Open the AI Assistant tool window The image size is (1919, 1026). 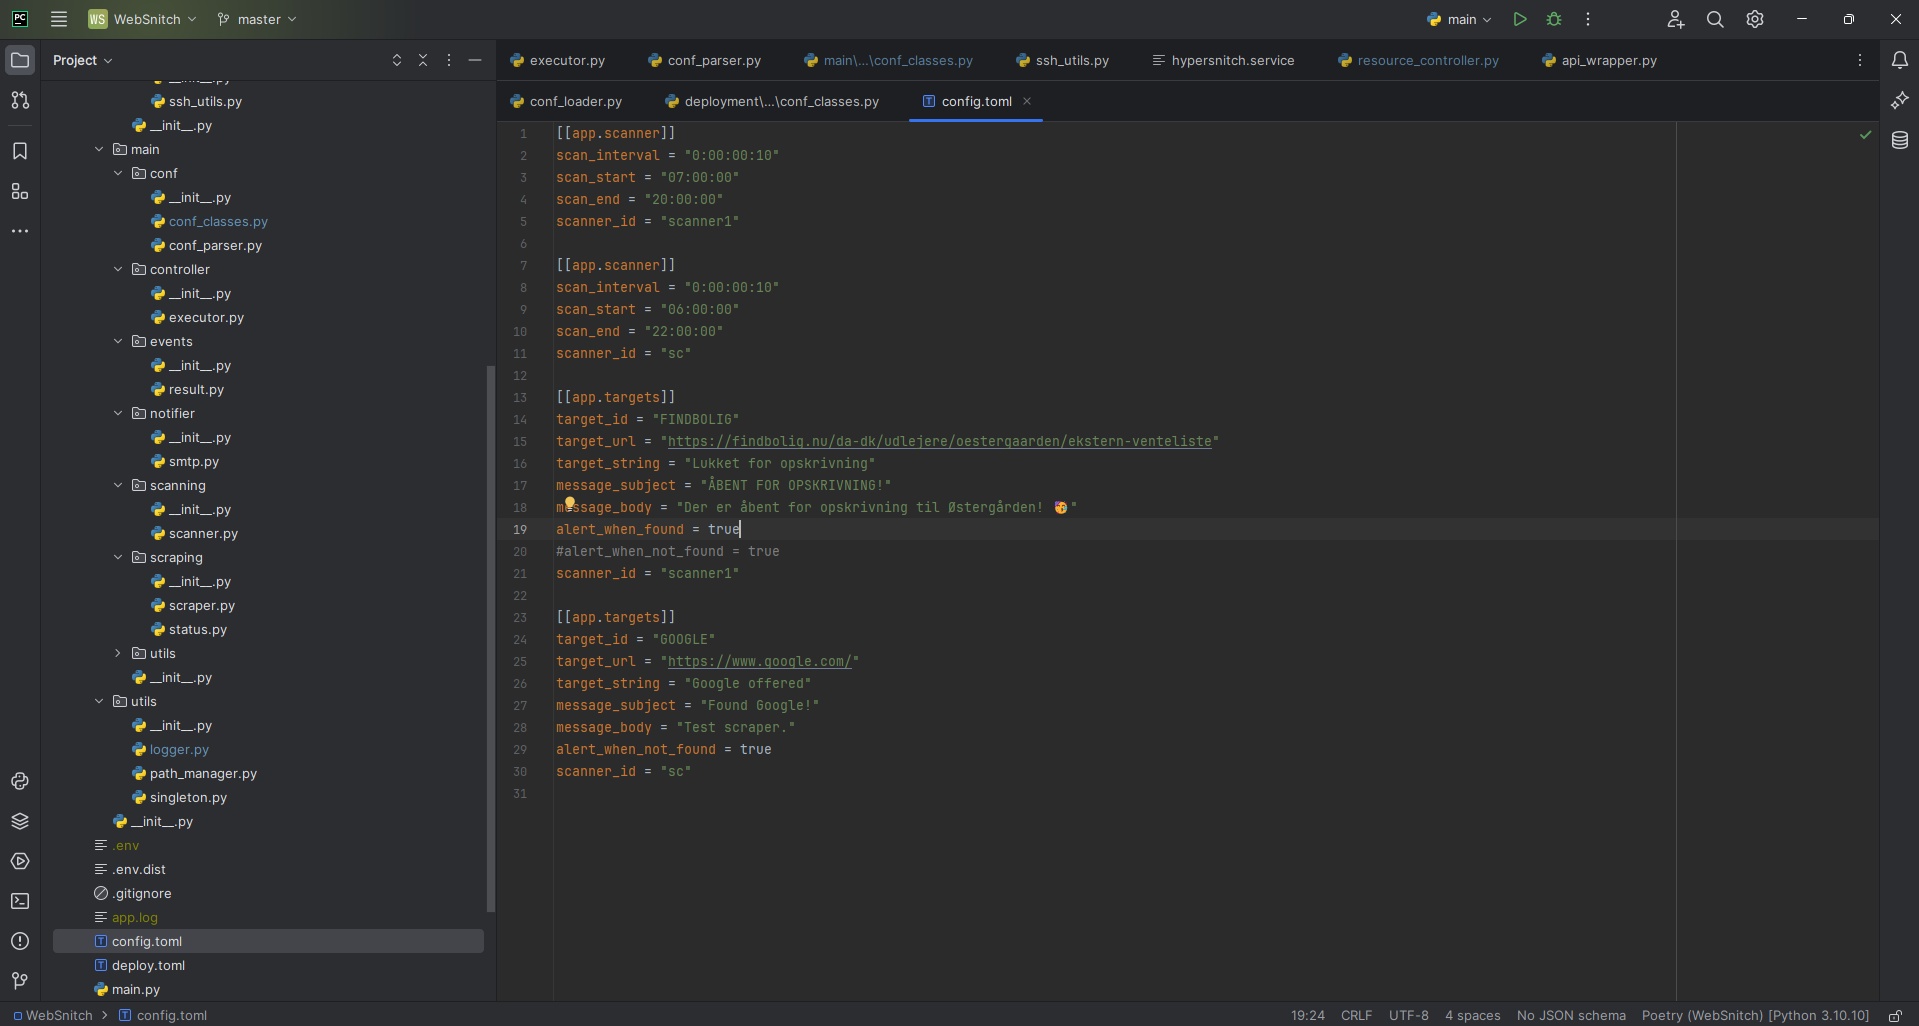[1900, 100]
